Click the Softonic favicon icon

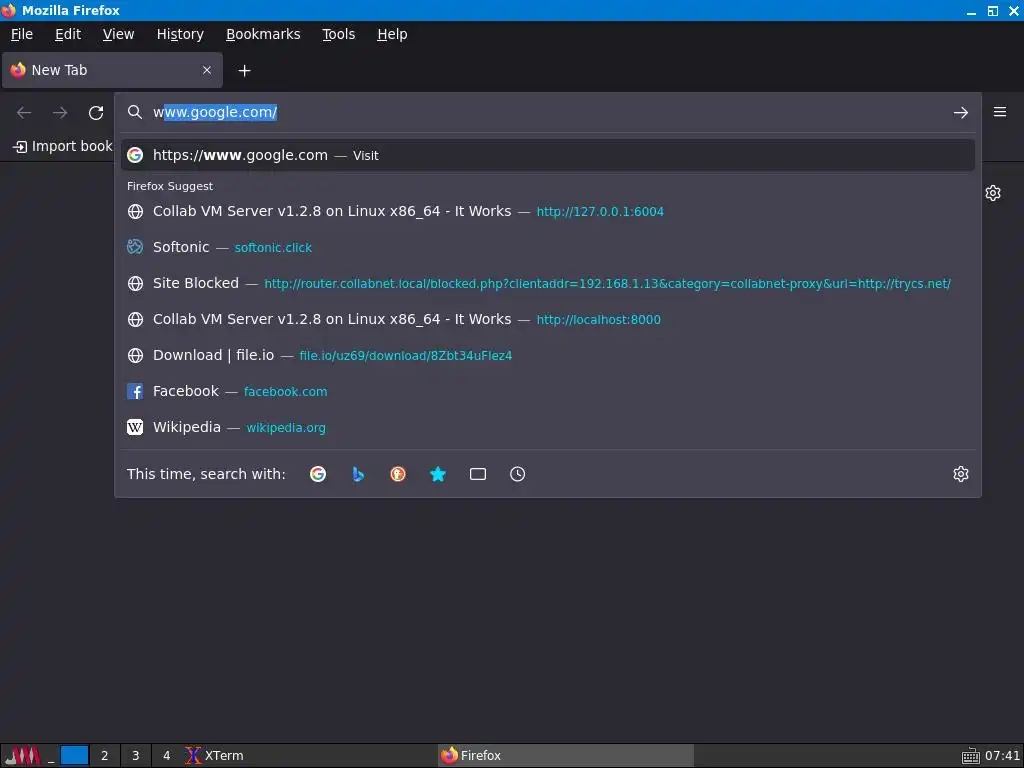point(135,247)
